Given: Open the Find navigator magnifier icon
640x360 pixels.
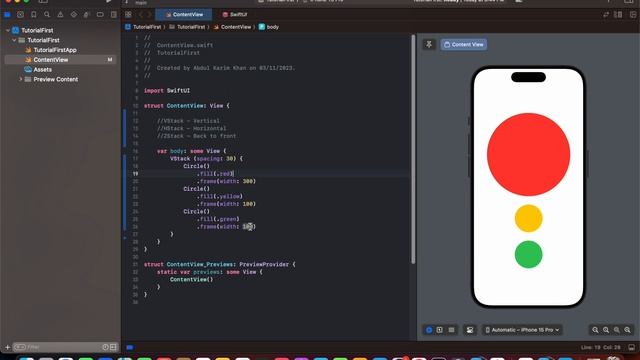Looking at the screenshot, I should click(47, 15).
